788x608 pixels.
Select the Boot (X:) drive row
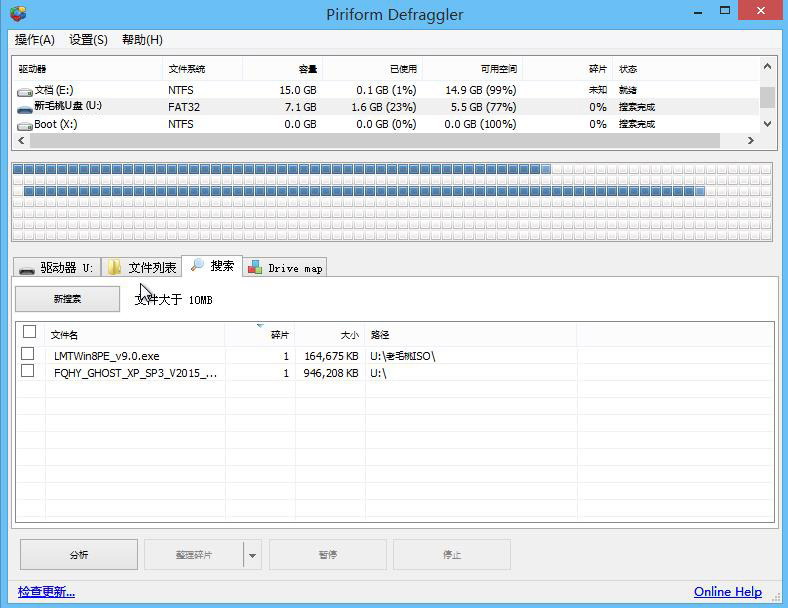point(386,124)
